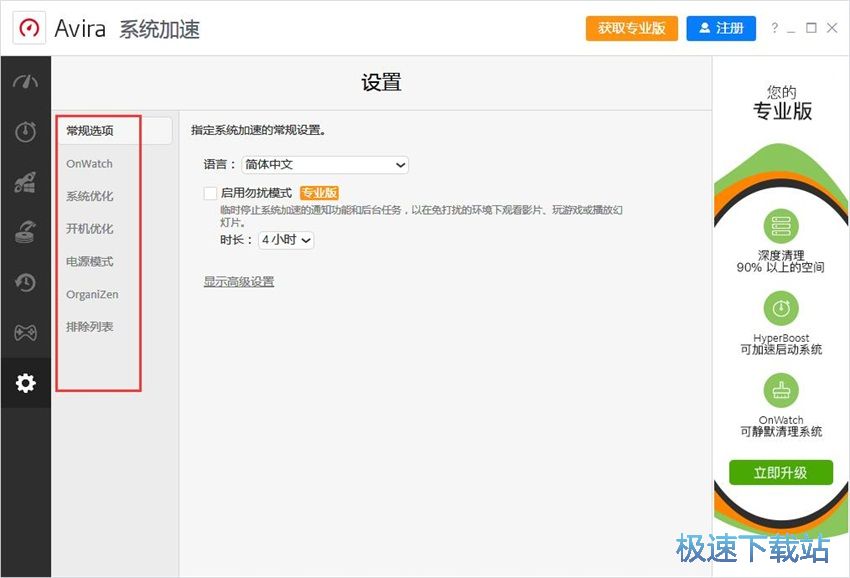The image size is (850, 578).
Task: Select the OnWatch settings tab
Action: 89,164
